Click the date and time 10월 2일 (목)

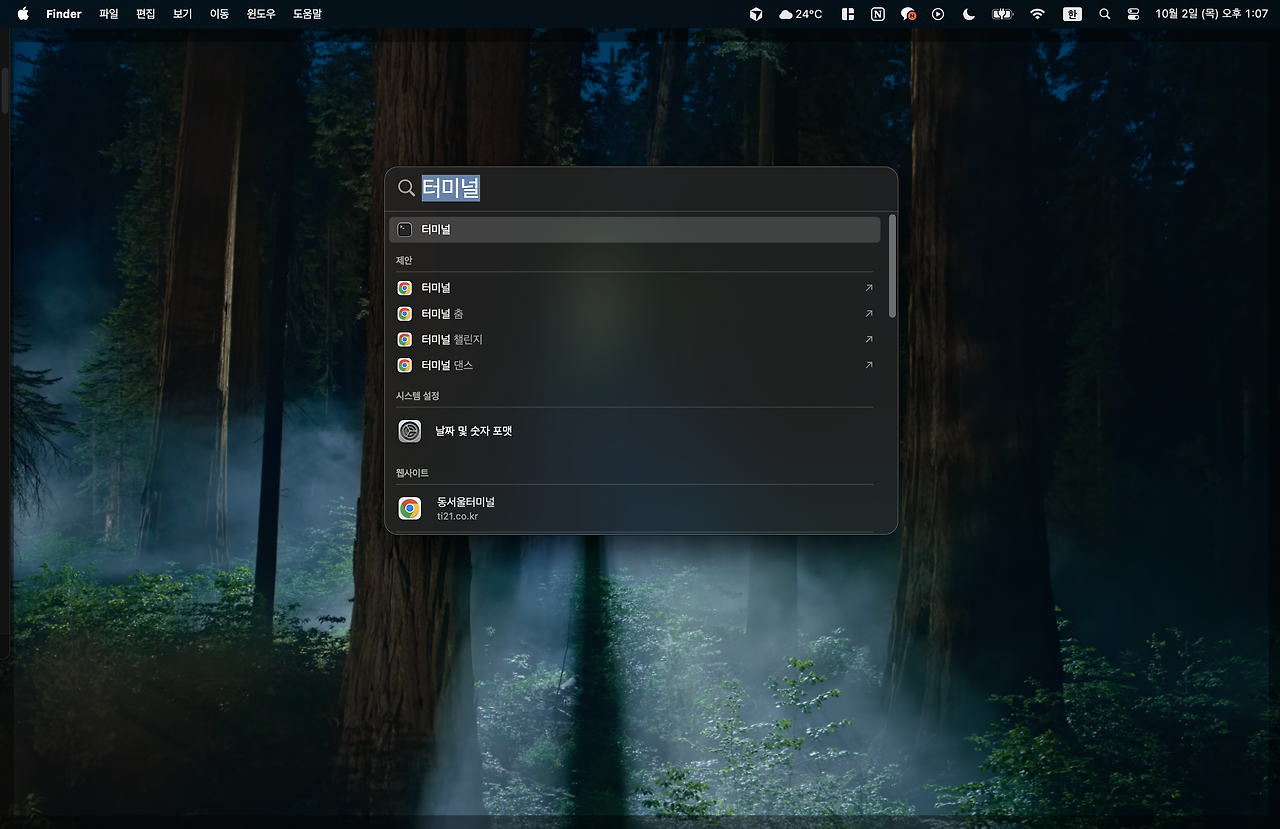point(1211,14)
